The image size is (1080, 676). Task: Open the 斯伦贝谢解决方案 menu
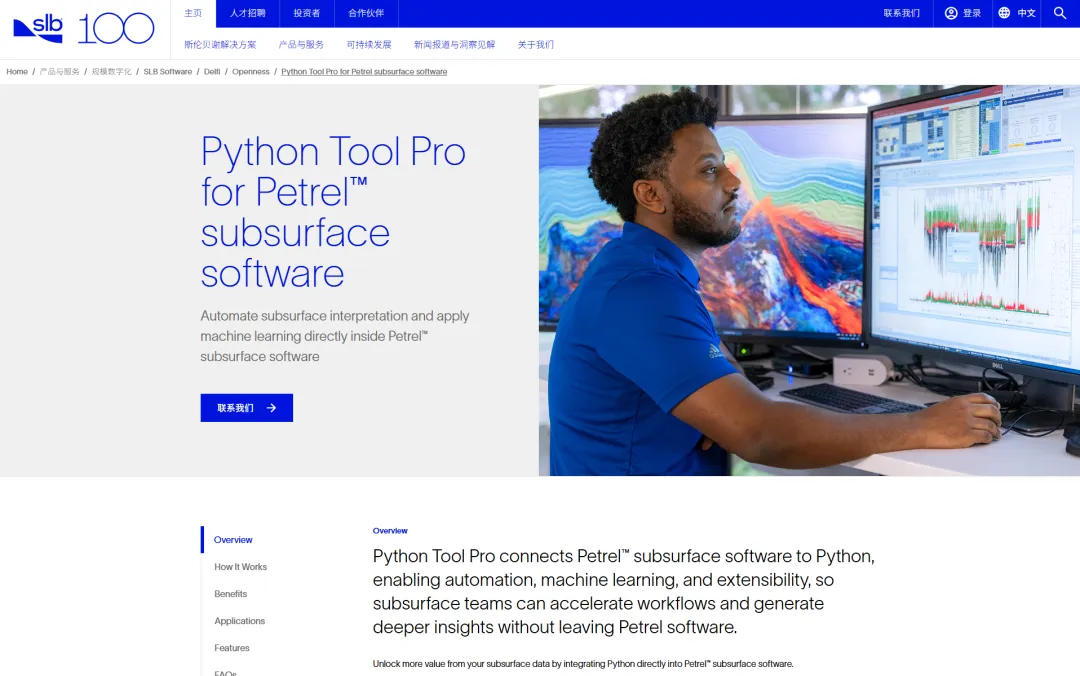[x=220, y=45]
